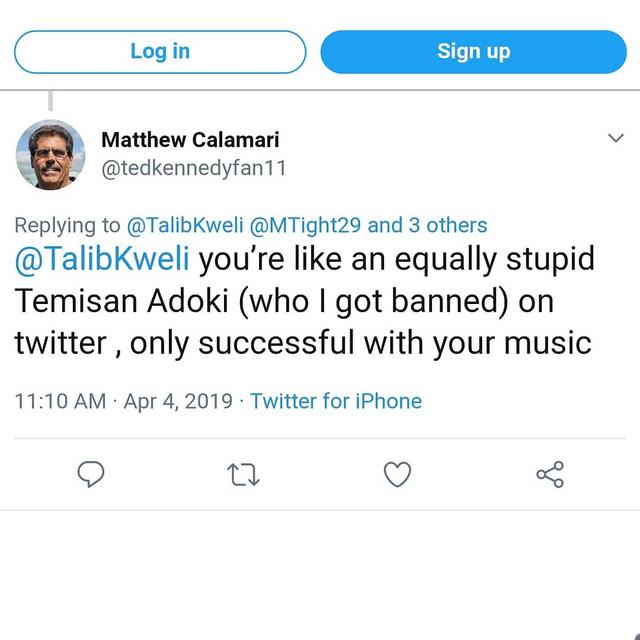640x640 pixels.
Task: Like the tweet with heart icon
Action: coord(398,474)
